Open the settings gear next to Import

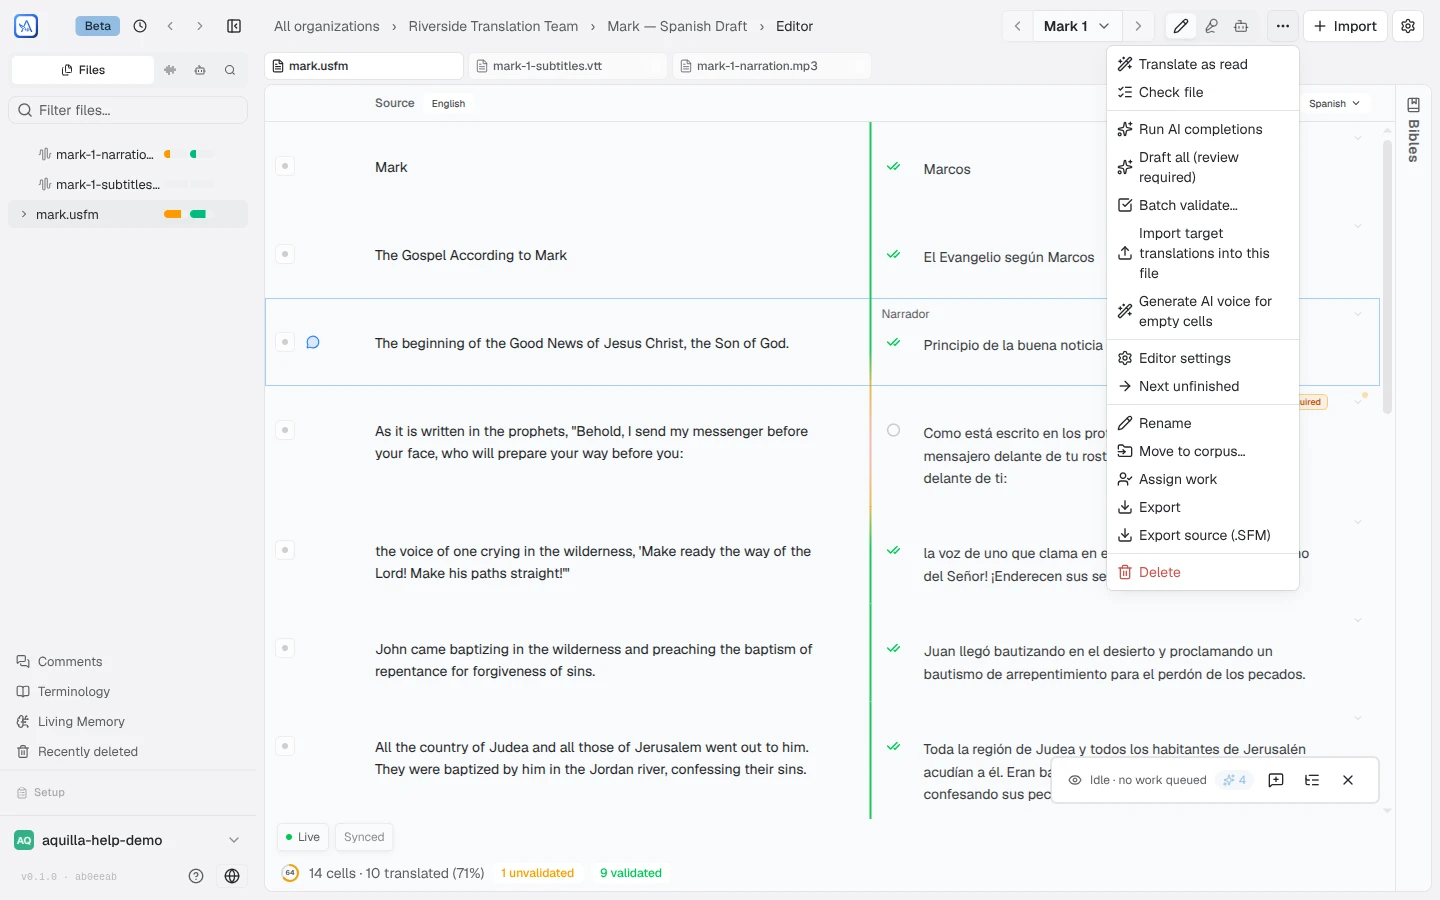[1408, 26]
